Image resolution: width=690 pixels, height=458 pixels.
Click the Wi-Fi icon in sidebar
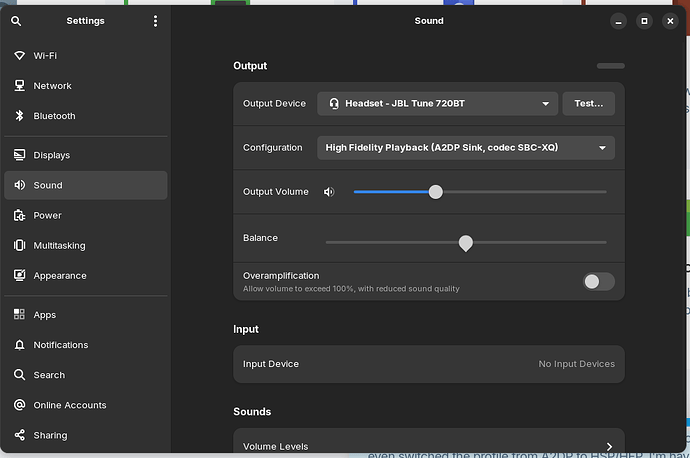pyautogui.click(x=20, y=56)
